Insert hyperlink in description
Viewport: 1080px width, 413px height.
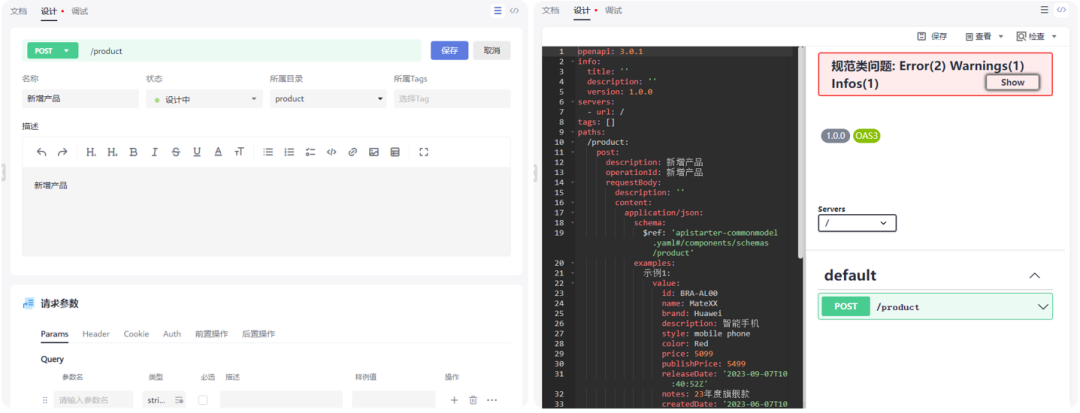click(x=353, y=152)
